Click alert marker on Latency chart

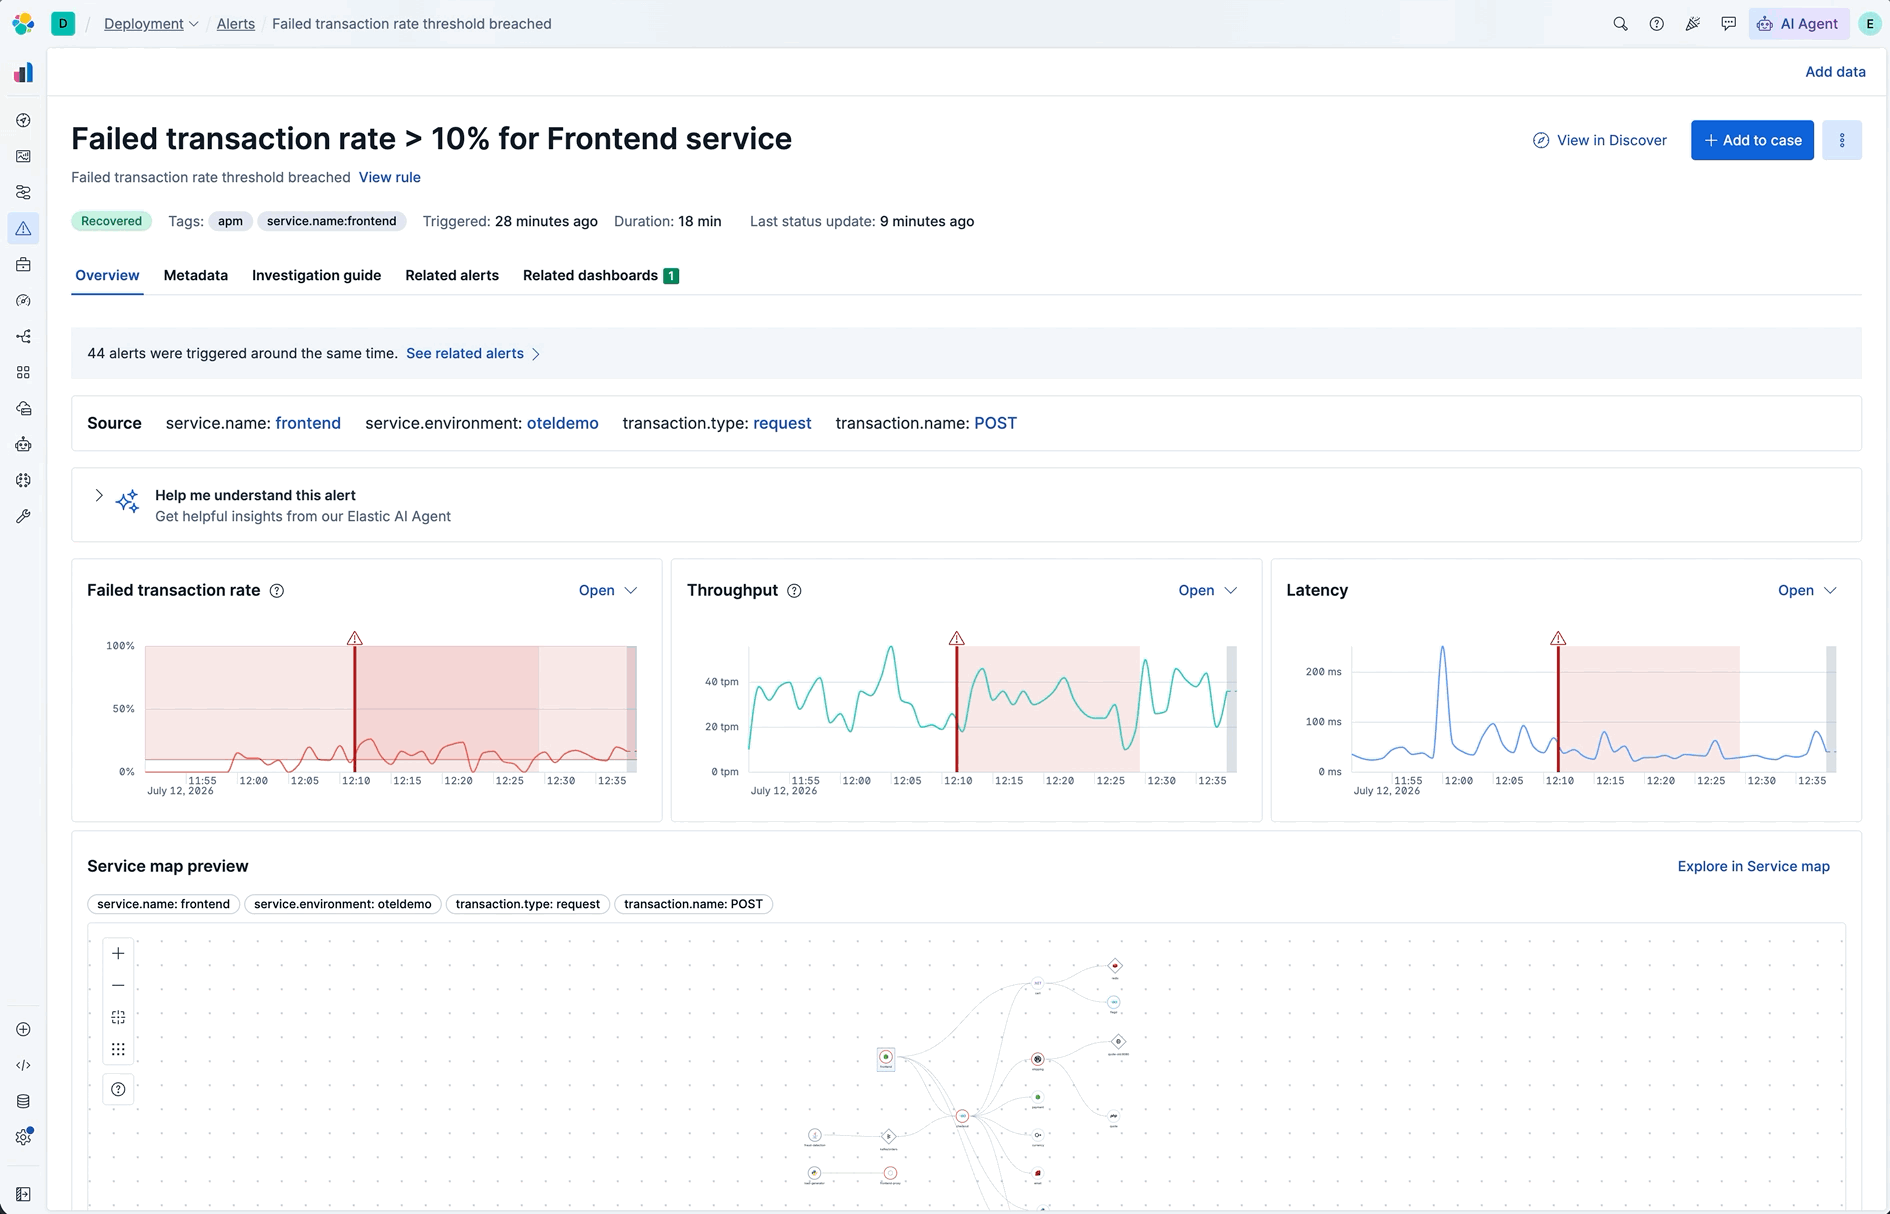(x=1558, y=638)
